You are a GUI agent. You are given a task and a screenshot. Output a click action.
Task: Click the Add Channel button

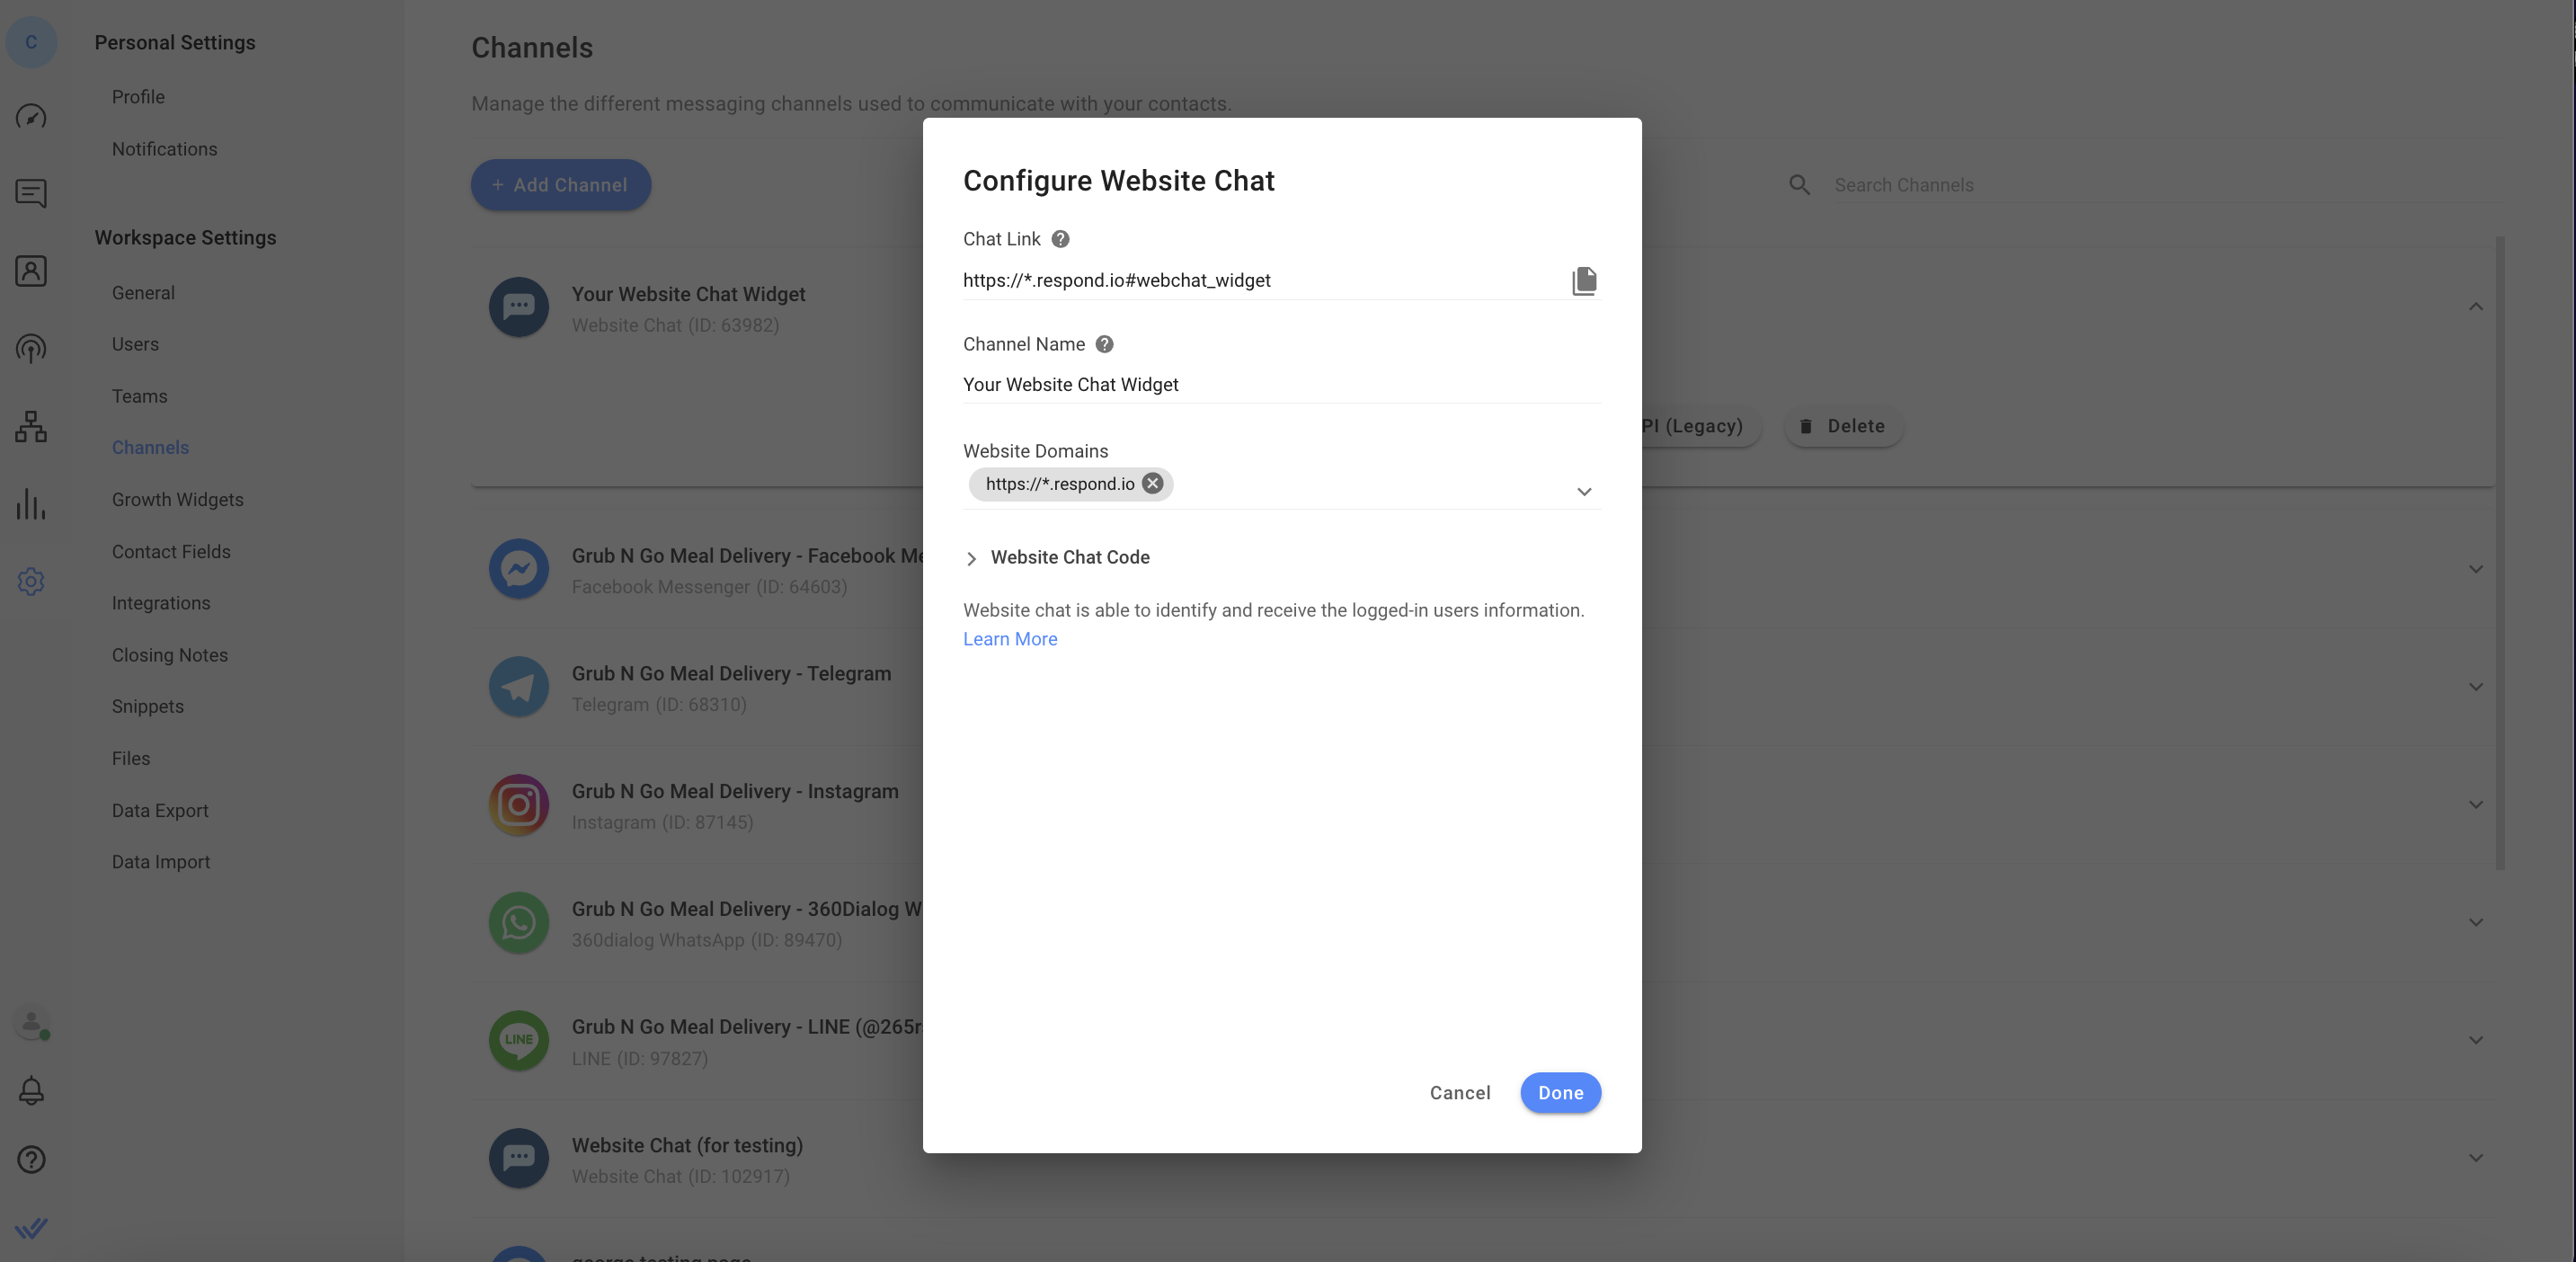click(560, 184)
